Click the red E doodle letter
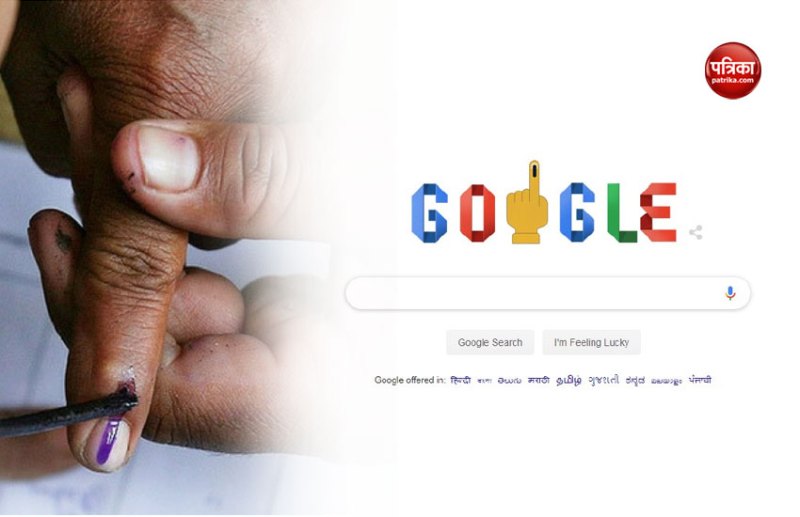Screen dimensions: 800x517 pos(658,212)
